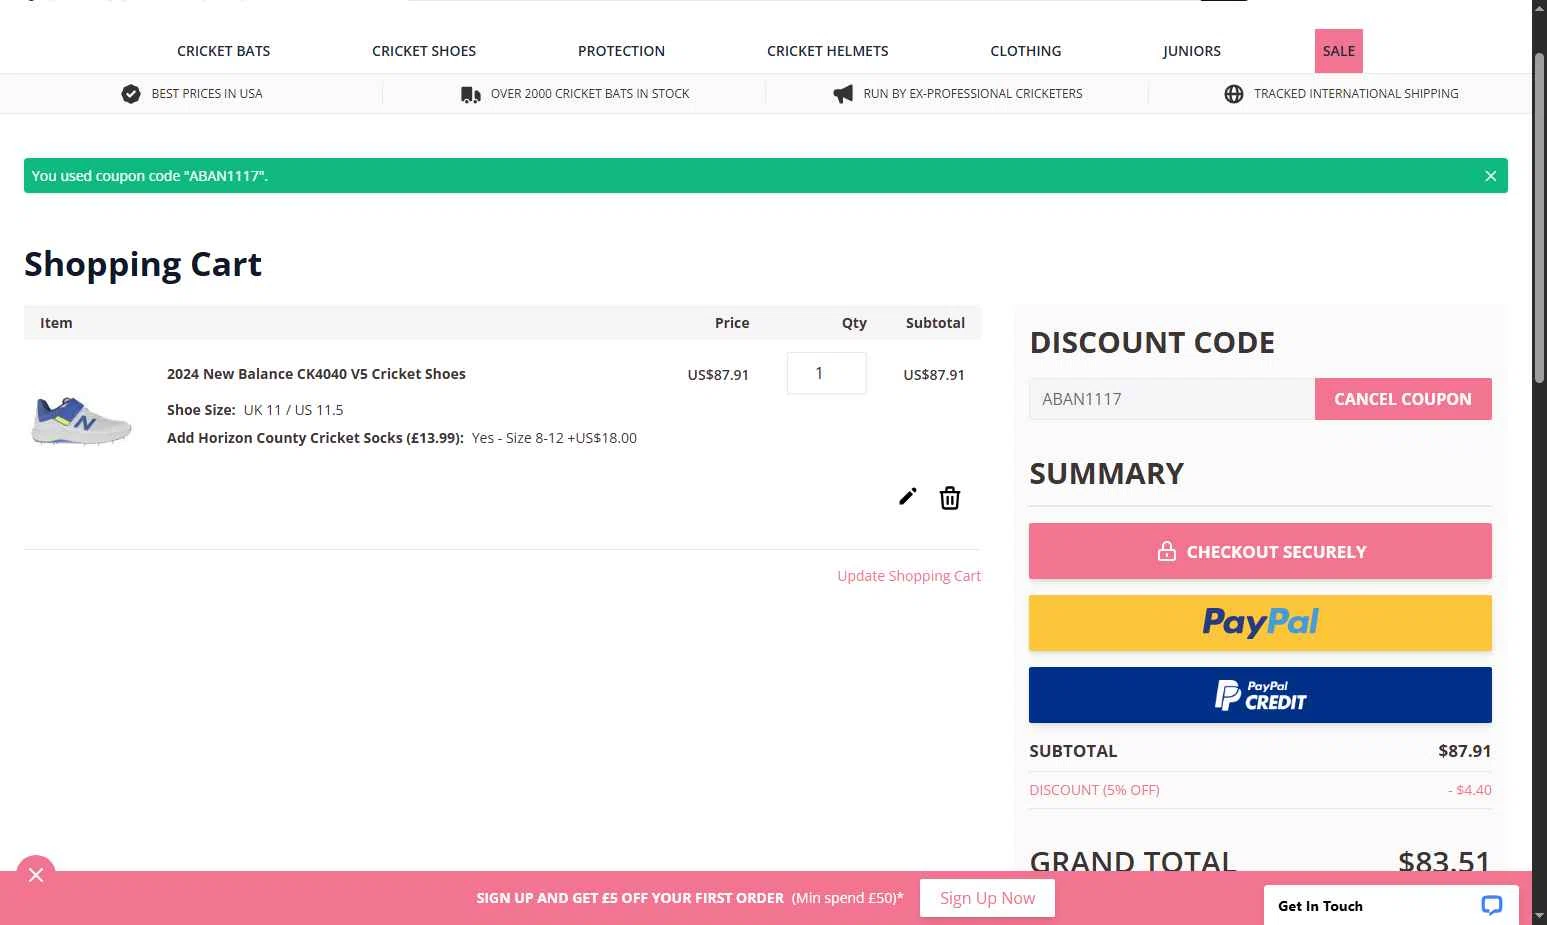Open the Cricket Shoes menu
The height and width of the screenshot is (925, 1547).
click(424, 51)
